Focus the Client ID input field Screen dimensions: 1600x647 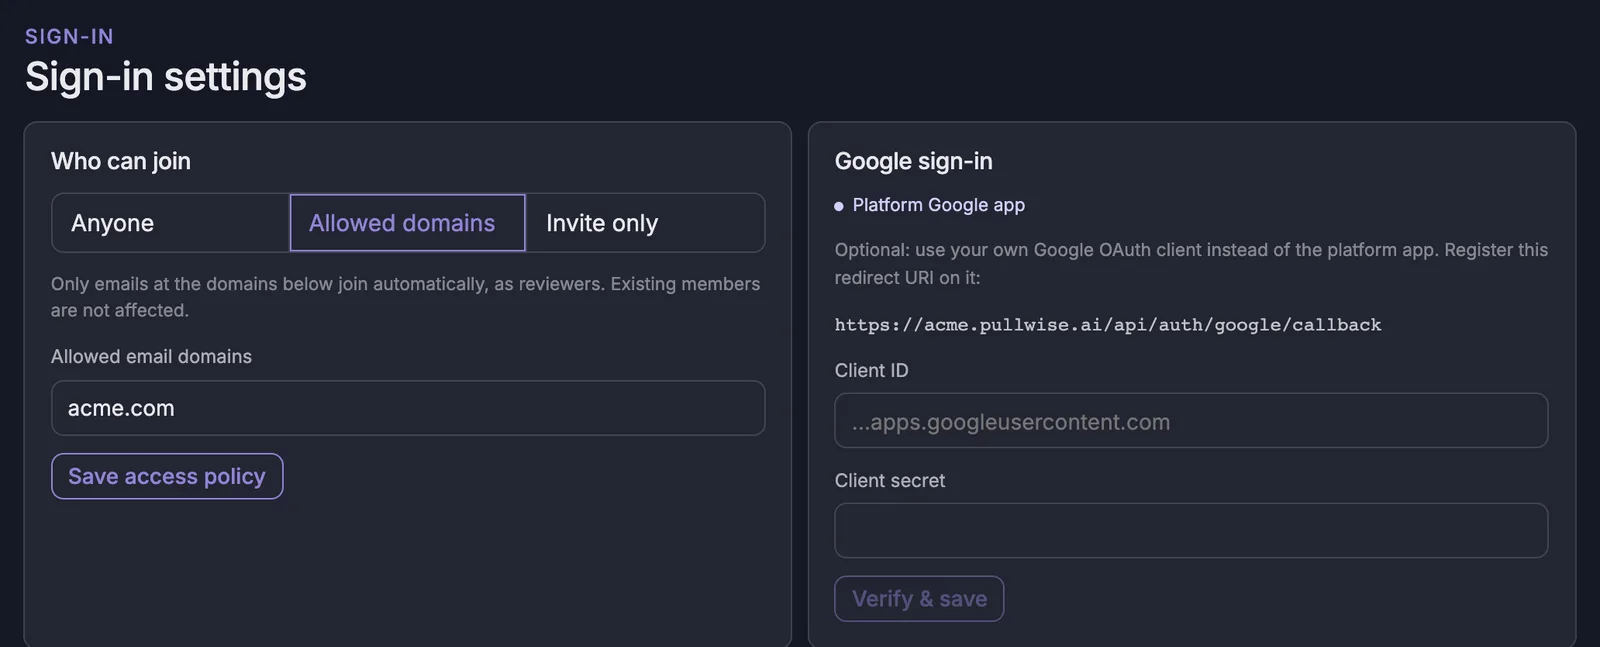point(1191,421)
